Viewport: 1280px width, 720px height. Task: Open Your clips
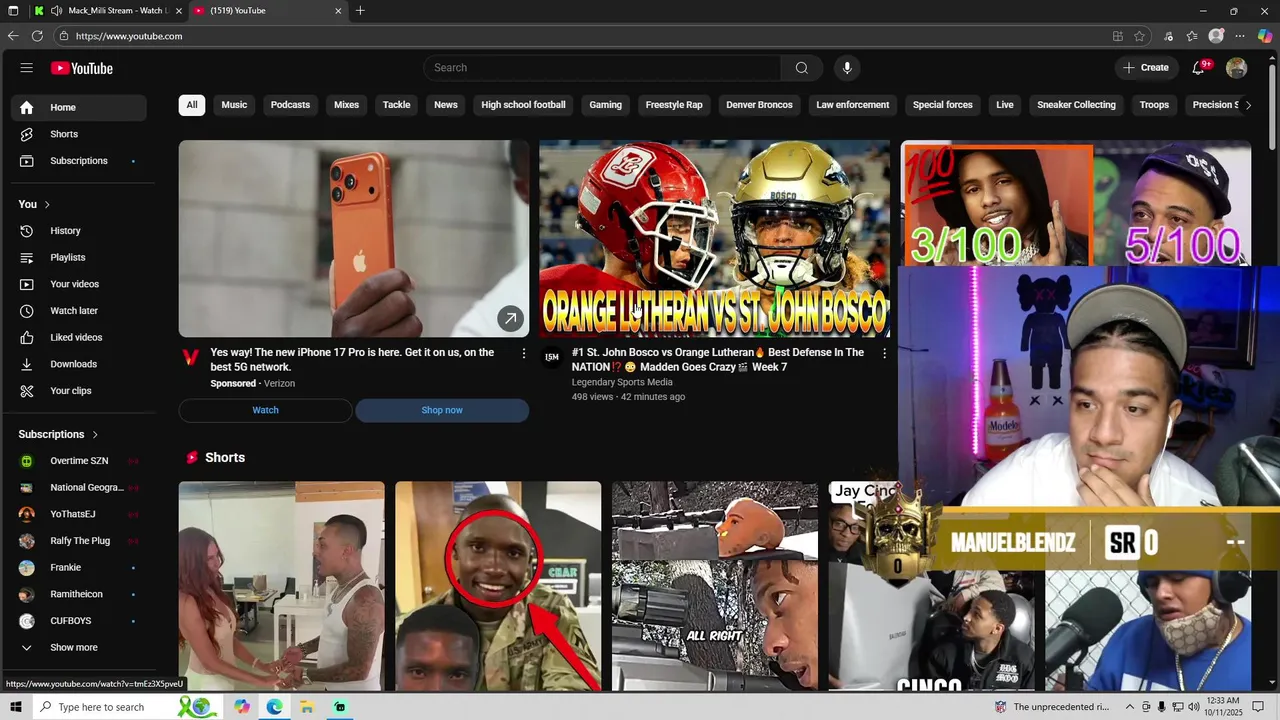[x=79, y=391]
